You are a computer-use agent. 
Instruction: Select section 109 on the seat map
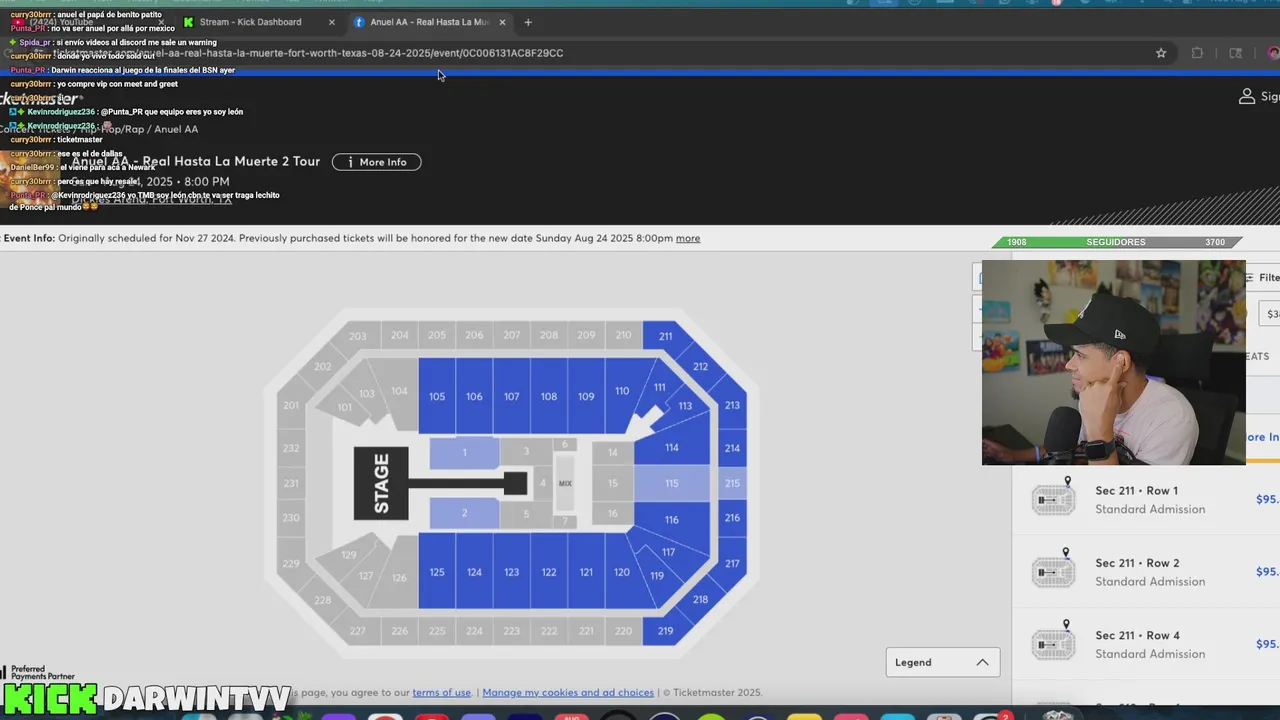586,396
